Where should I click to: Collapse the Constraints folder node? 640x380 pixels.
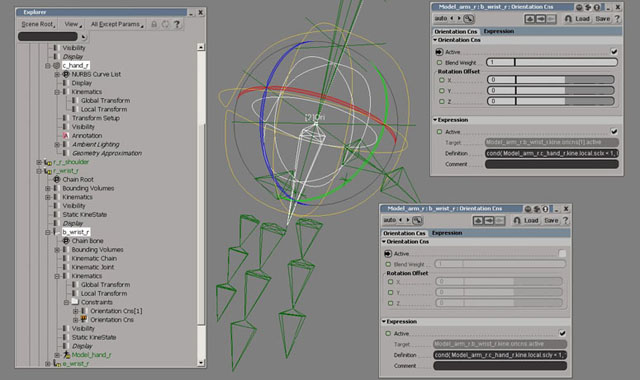pyautogui.click(x=66, y=302)
